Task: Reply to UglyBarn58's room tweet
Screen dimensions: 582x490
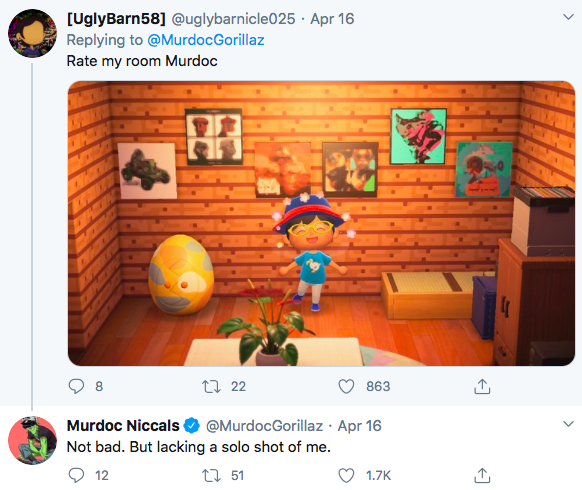Action: click(x=76, y=386)
